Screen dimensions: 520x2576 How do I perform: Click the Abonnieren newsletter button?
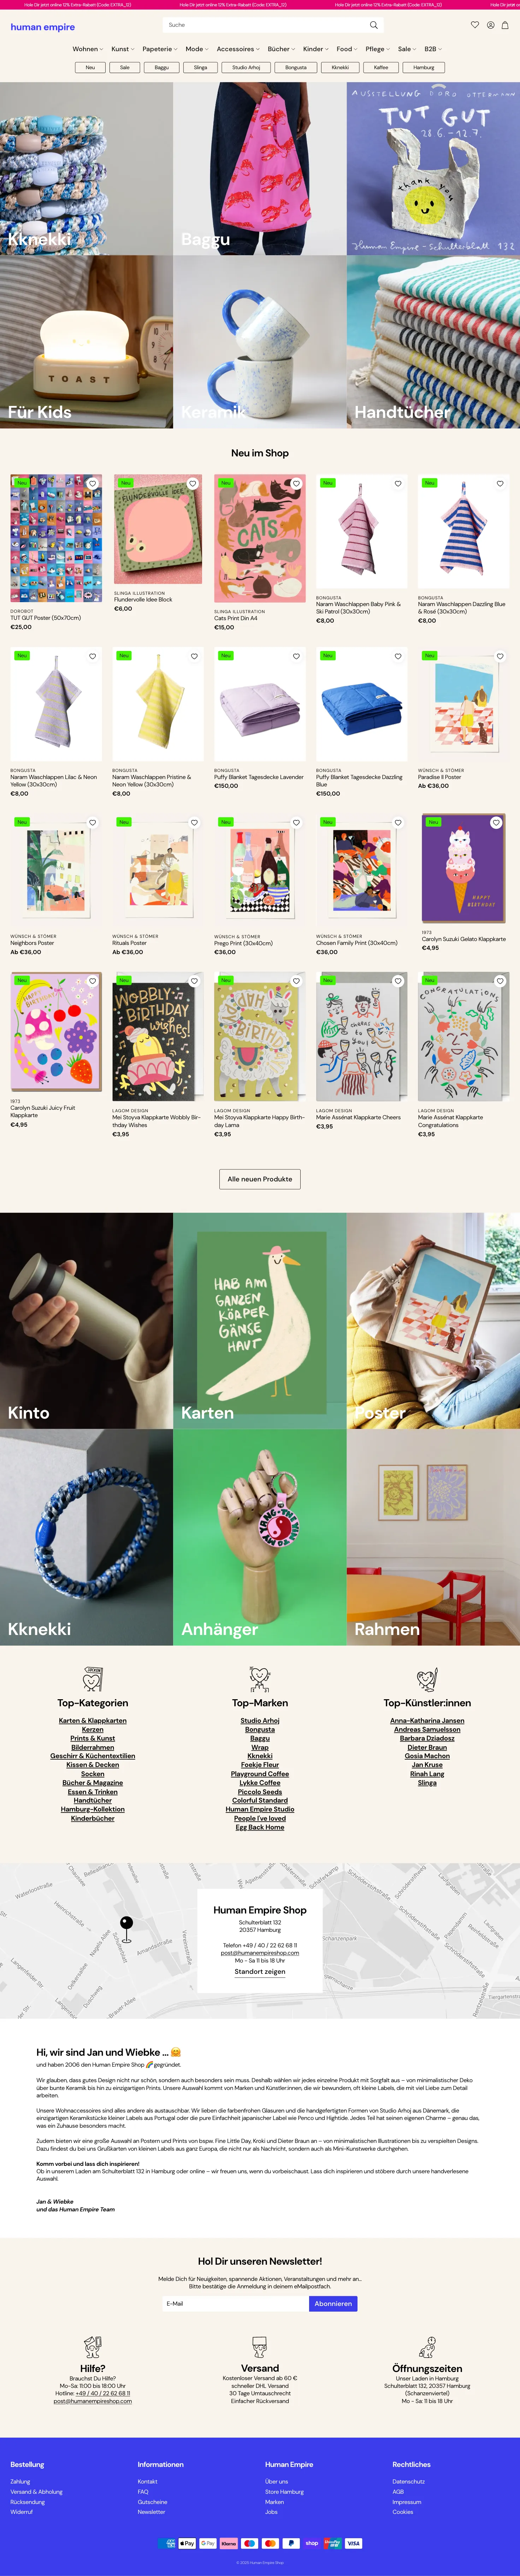[x=333, y=2303]
